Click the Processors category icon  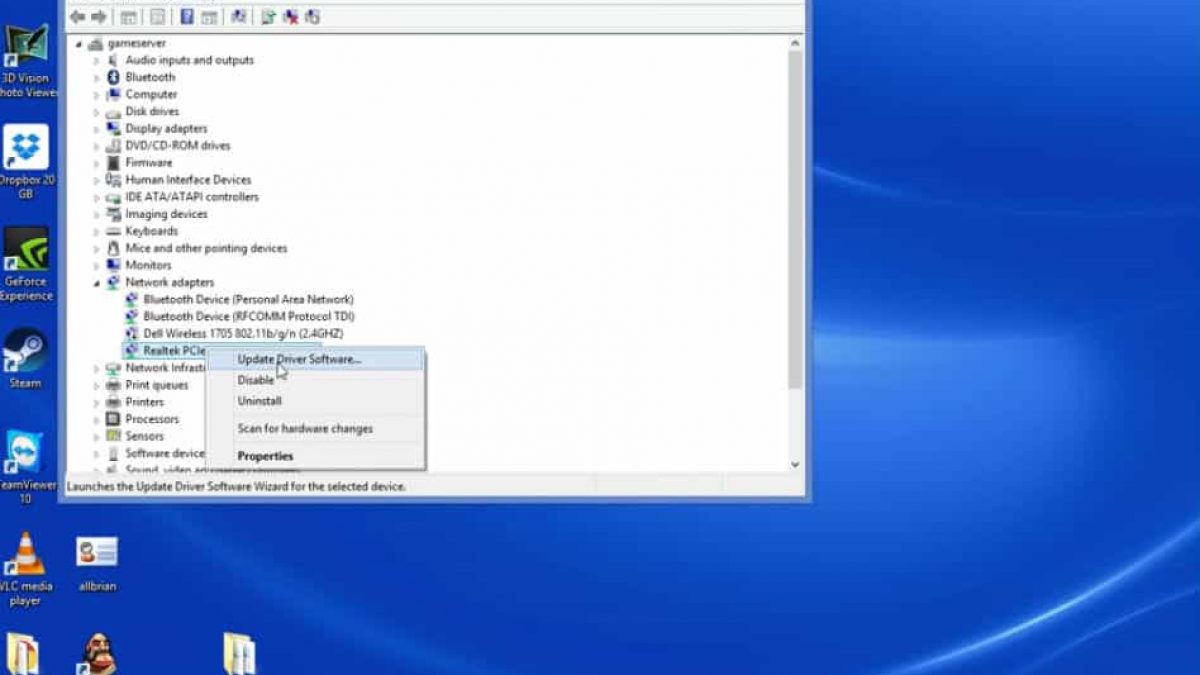click(114, 419)
